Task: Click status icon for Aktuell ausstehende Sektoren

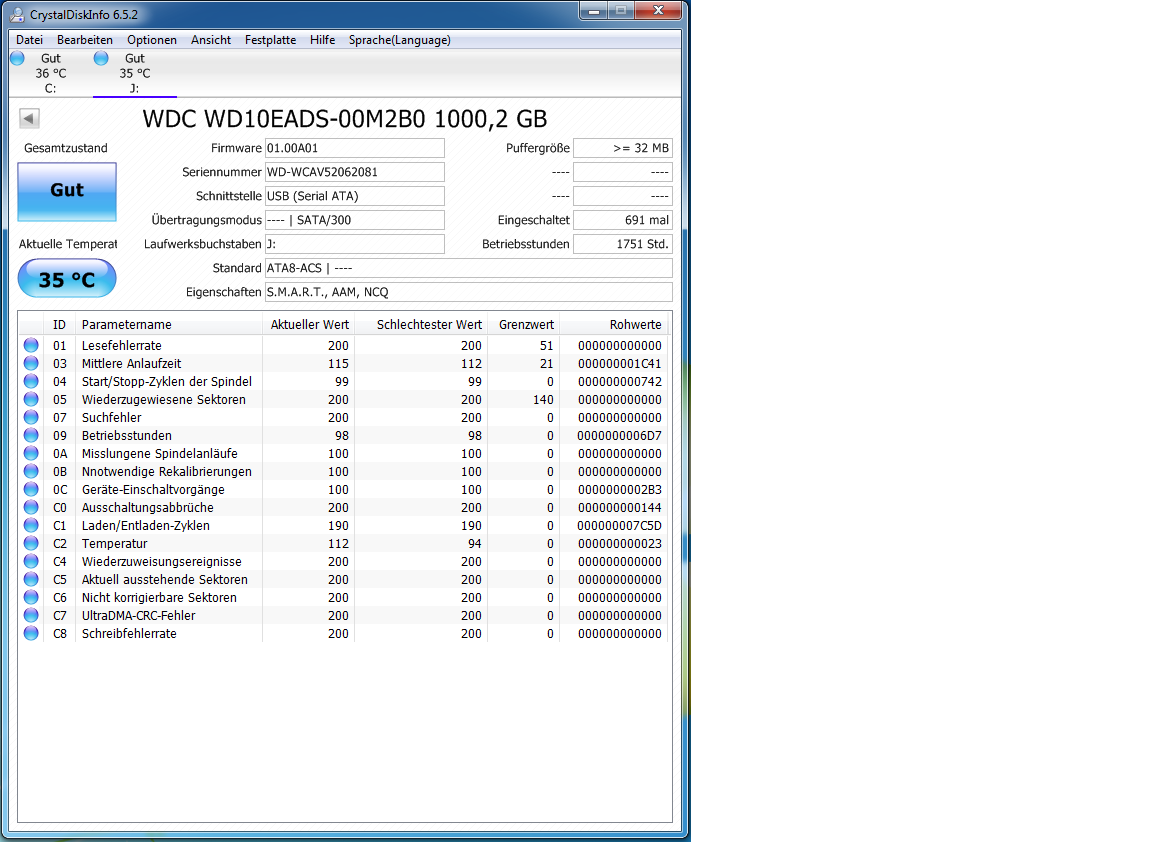Action: click(x=31, y=579)
